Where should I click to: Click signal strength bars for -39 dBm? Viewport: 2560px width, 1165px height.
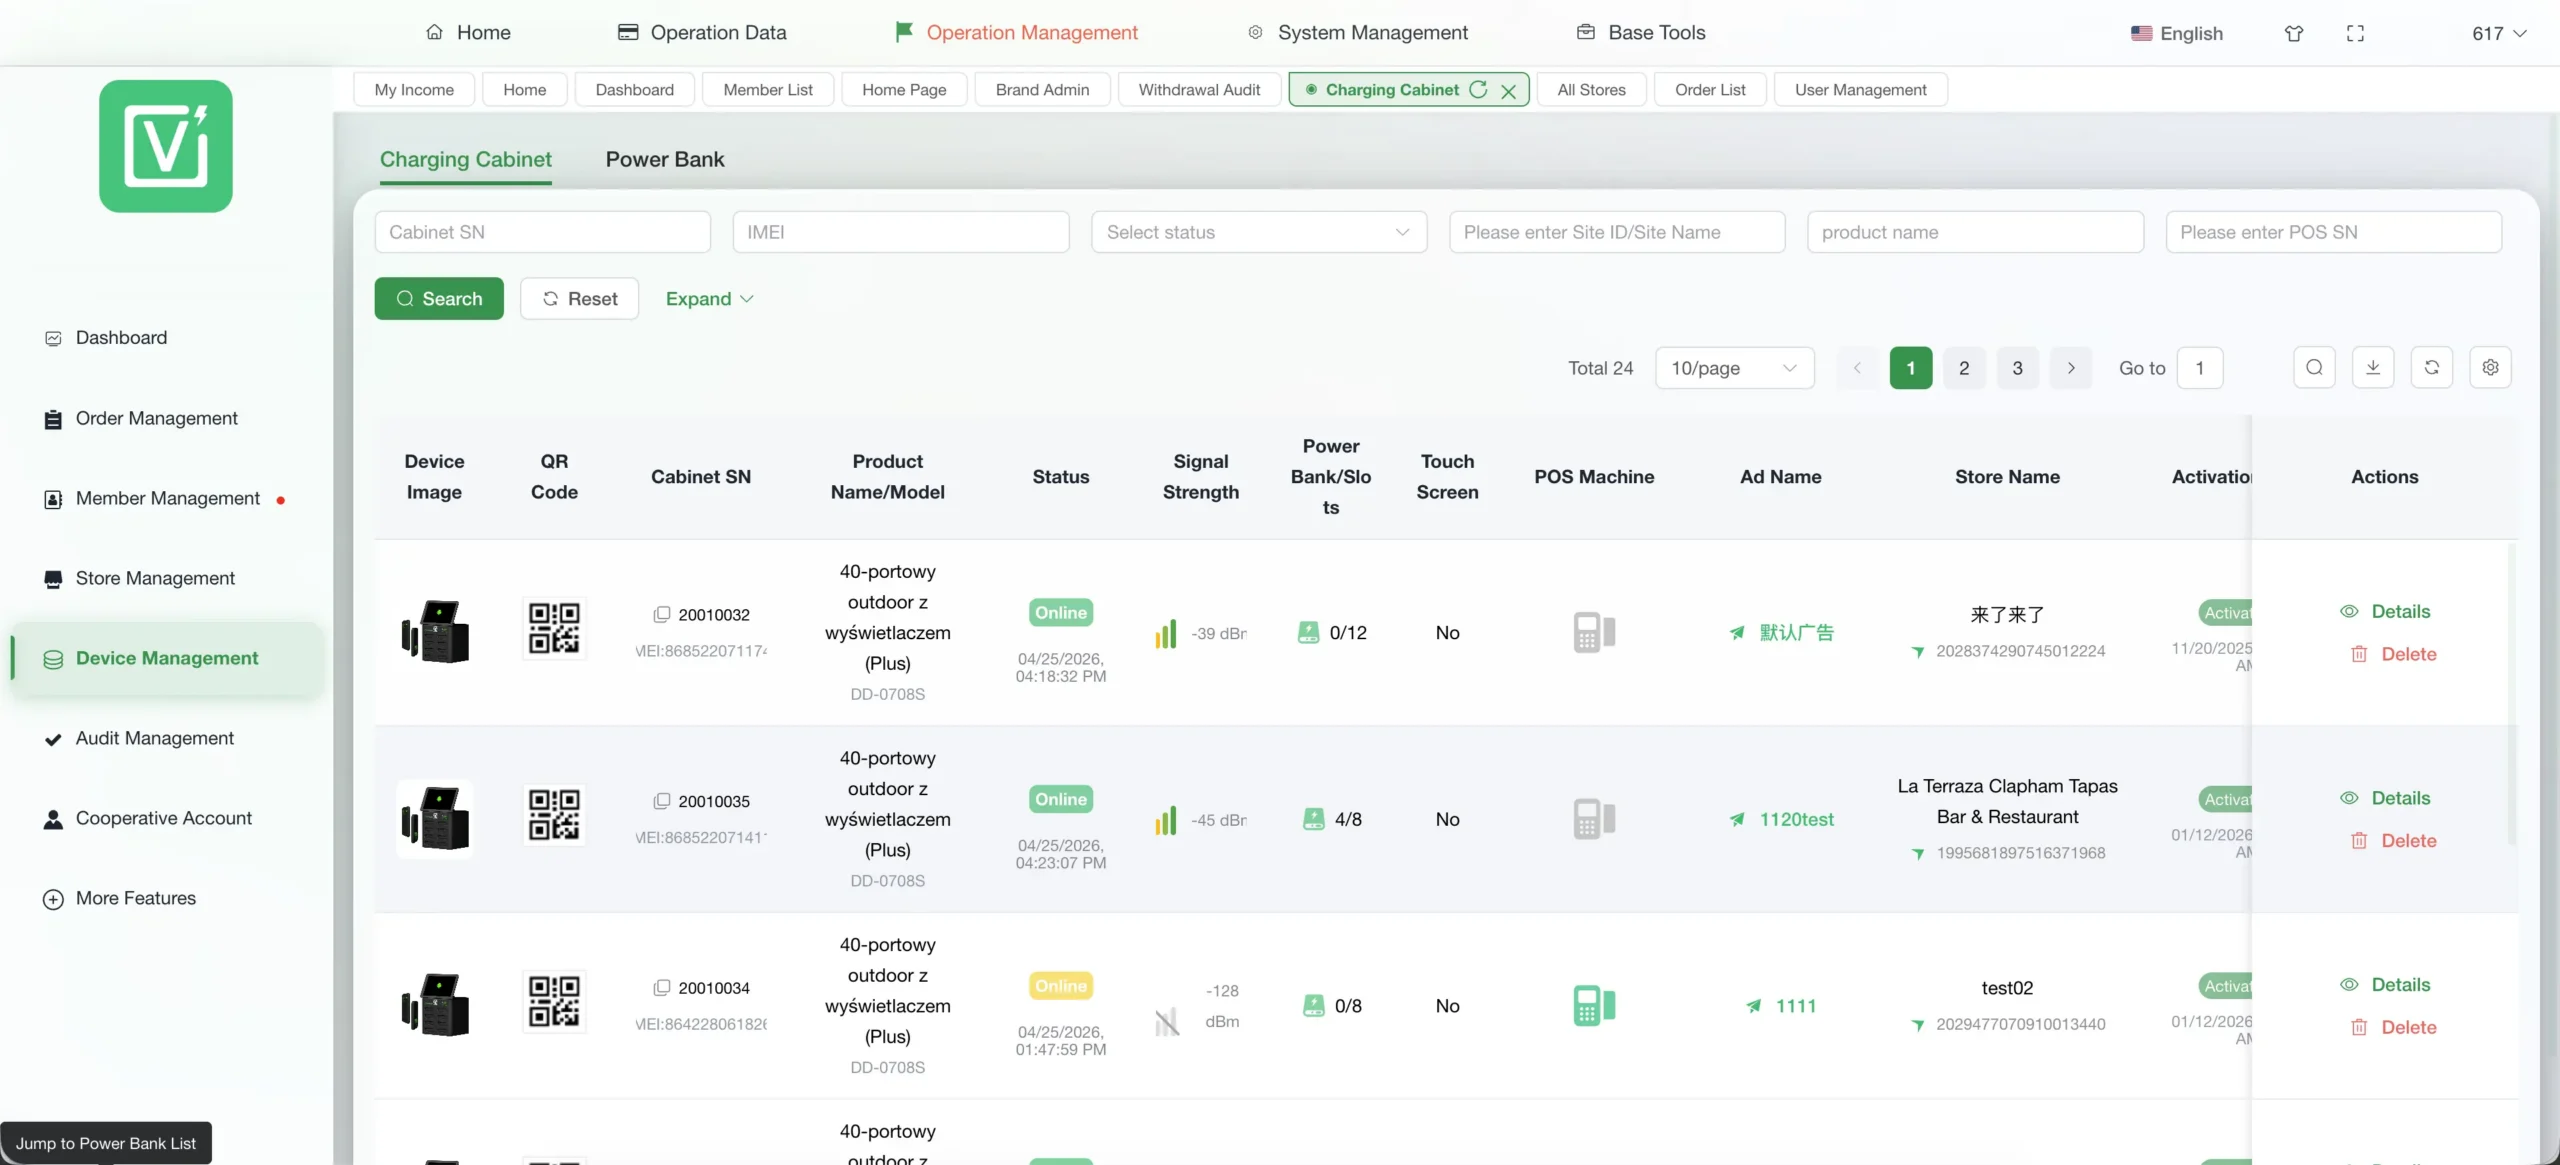pyautogui.click(x=1166, y=633)
